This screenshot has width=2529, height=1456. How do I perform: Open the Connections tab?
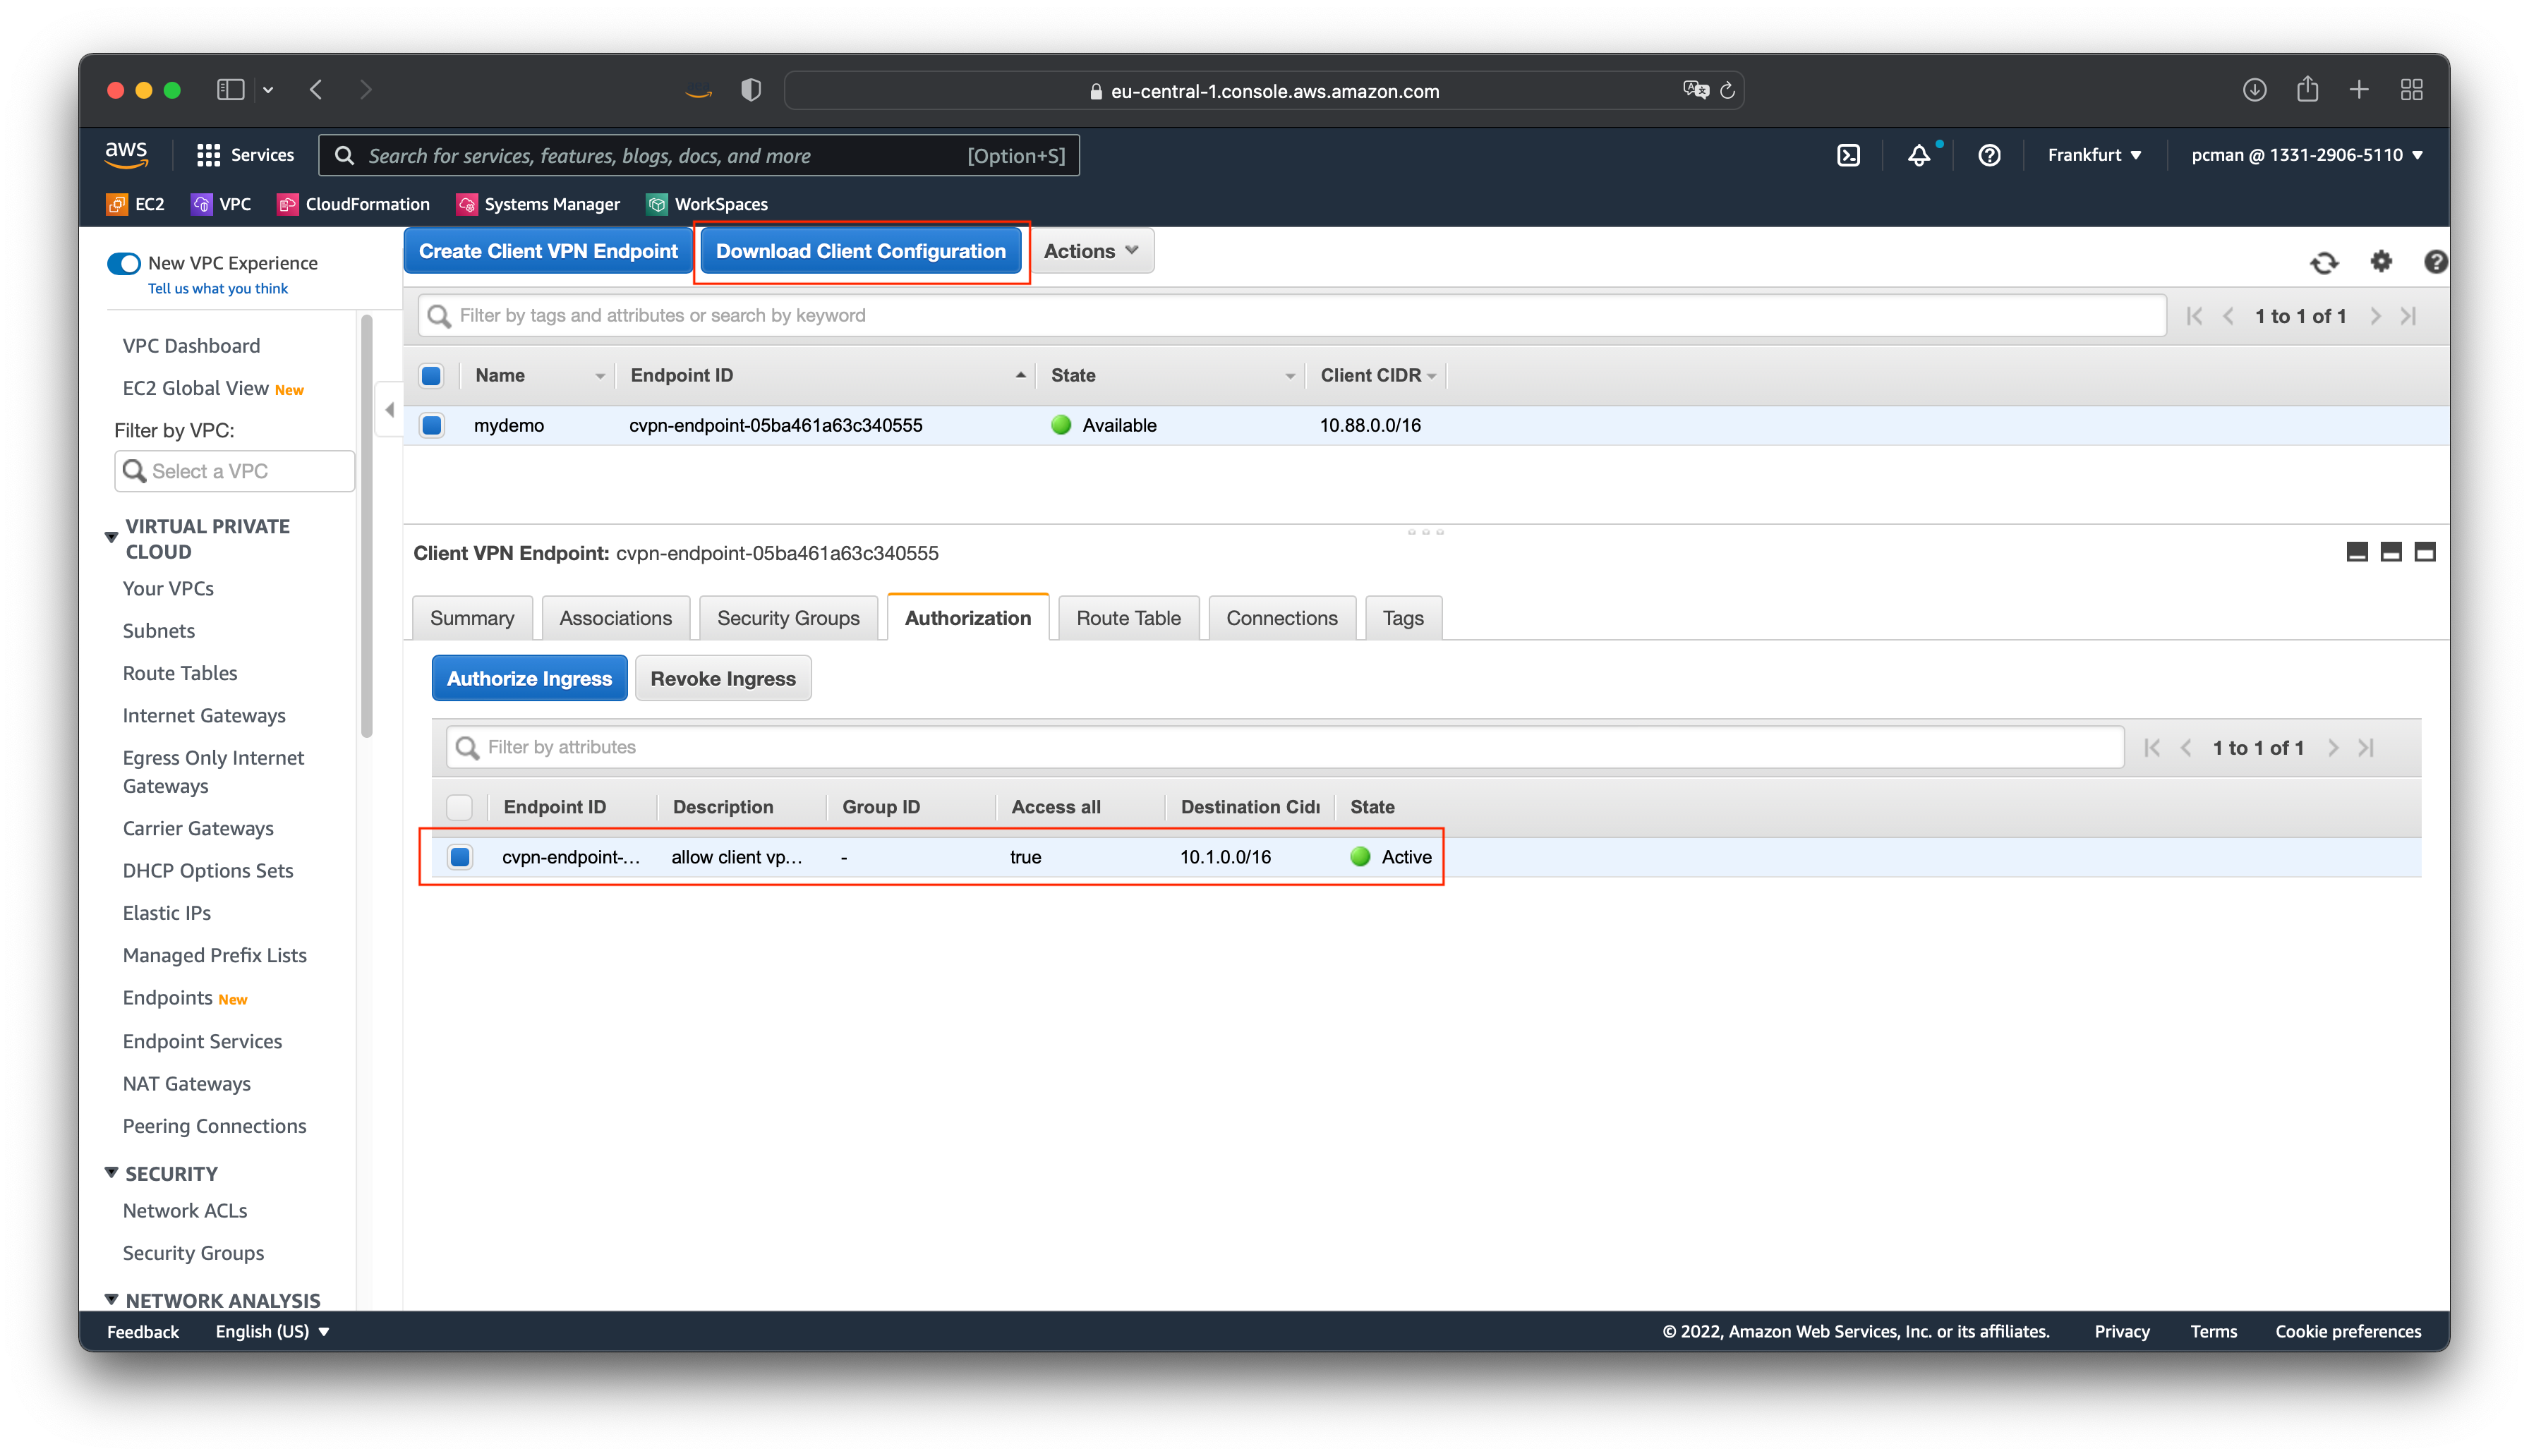(1281, 618)
